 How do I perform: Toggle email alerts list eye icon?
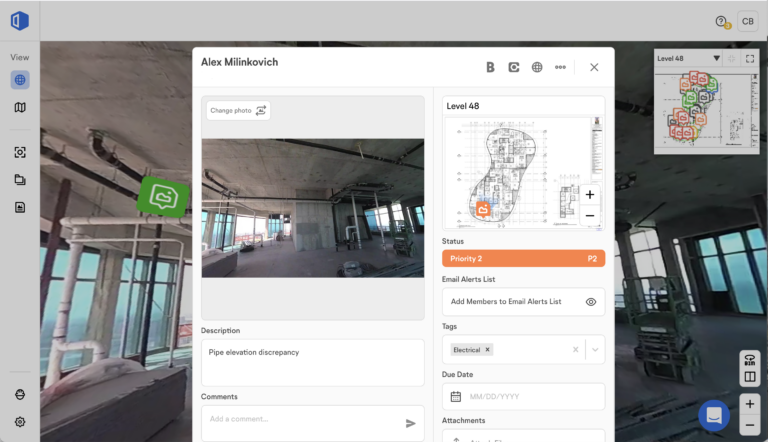pyautogui.click(x=591, y=301)
